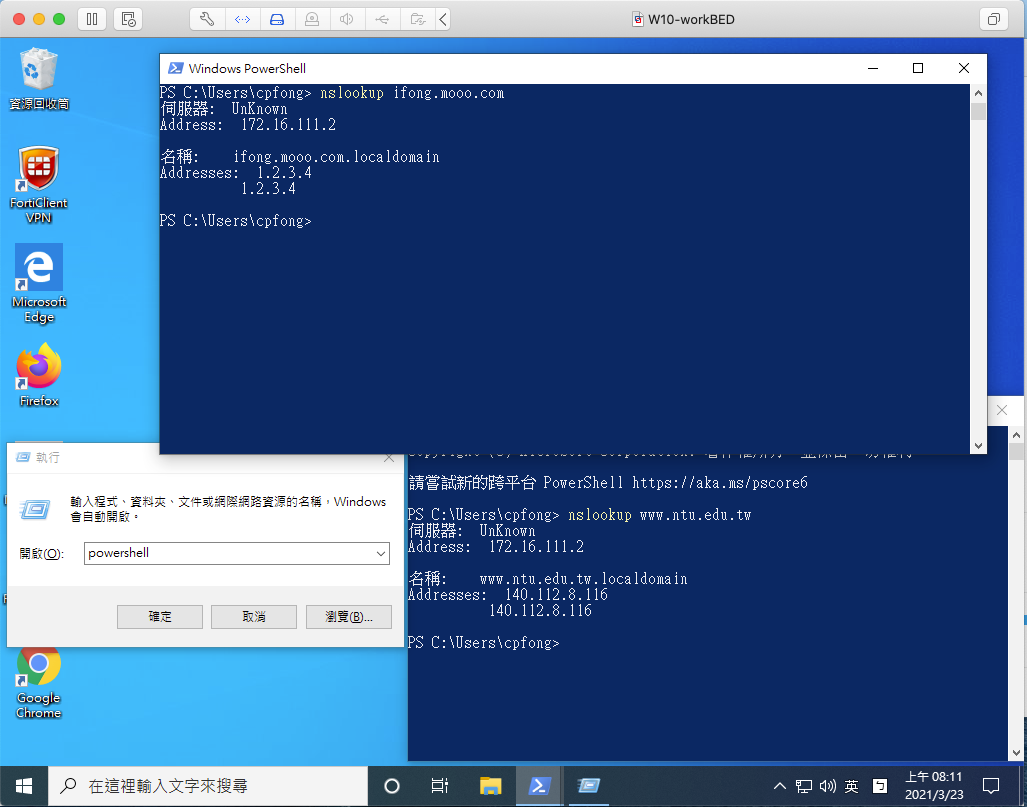Collapse the VM toolbar device arrow
This screenshot has height=807, width=1027.
click(443, 19)
